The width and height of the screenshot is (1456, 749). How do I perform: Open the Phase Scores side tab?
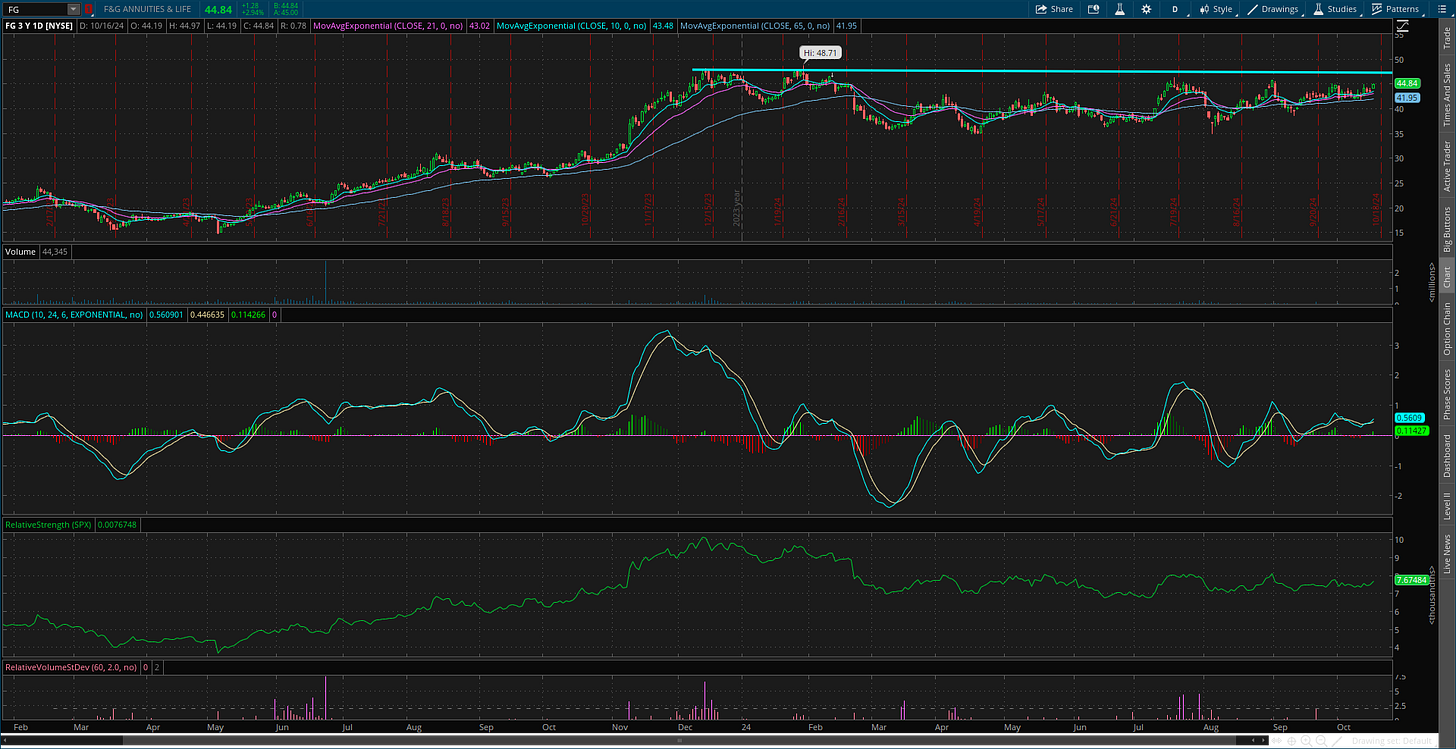coord(1447,393)
